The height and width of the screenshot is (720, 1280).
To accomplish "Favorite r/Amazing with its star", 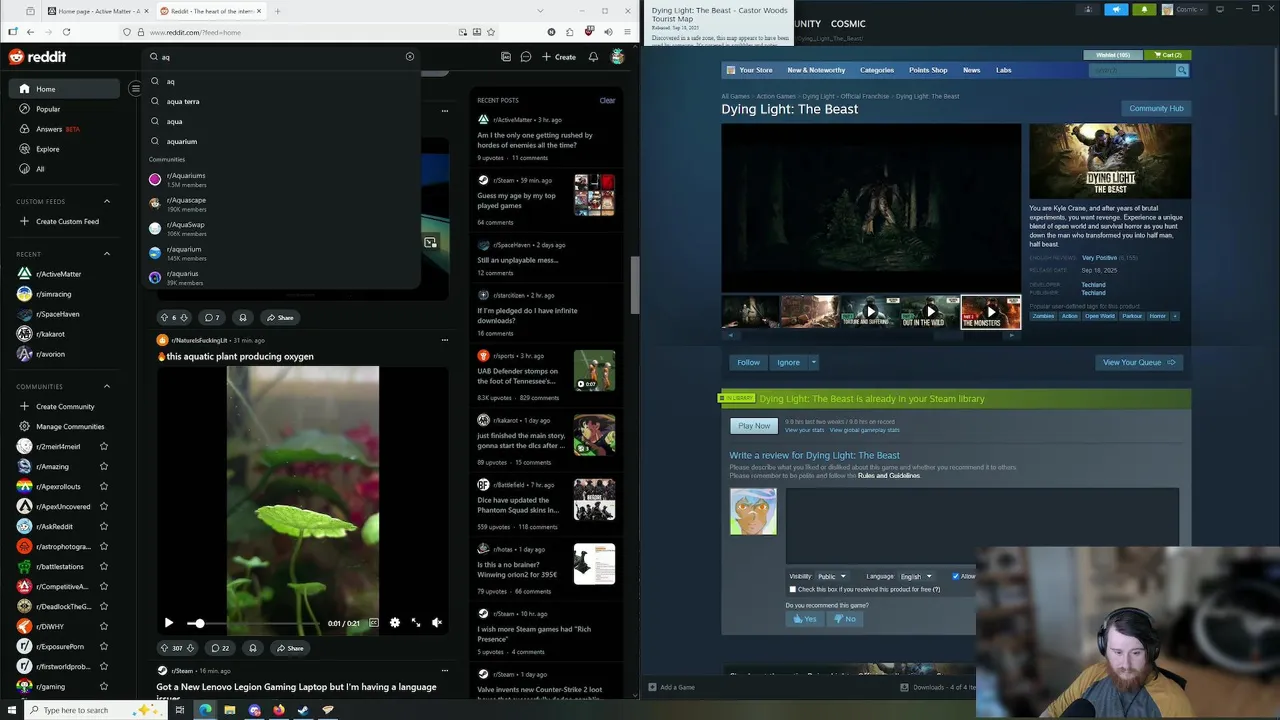I will click(104, 466).
